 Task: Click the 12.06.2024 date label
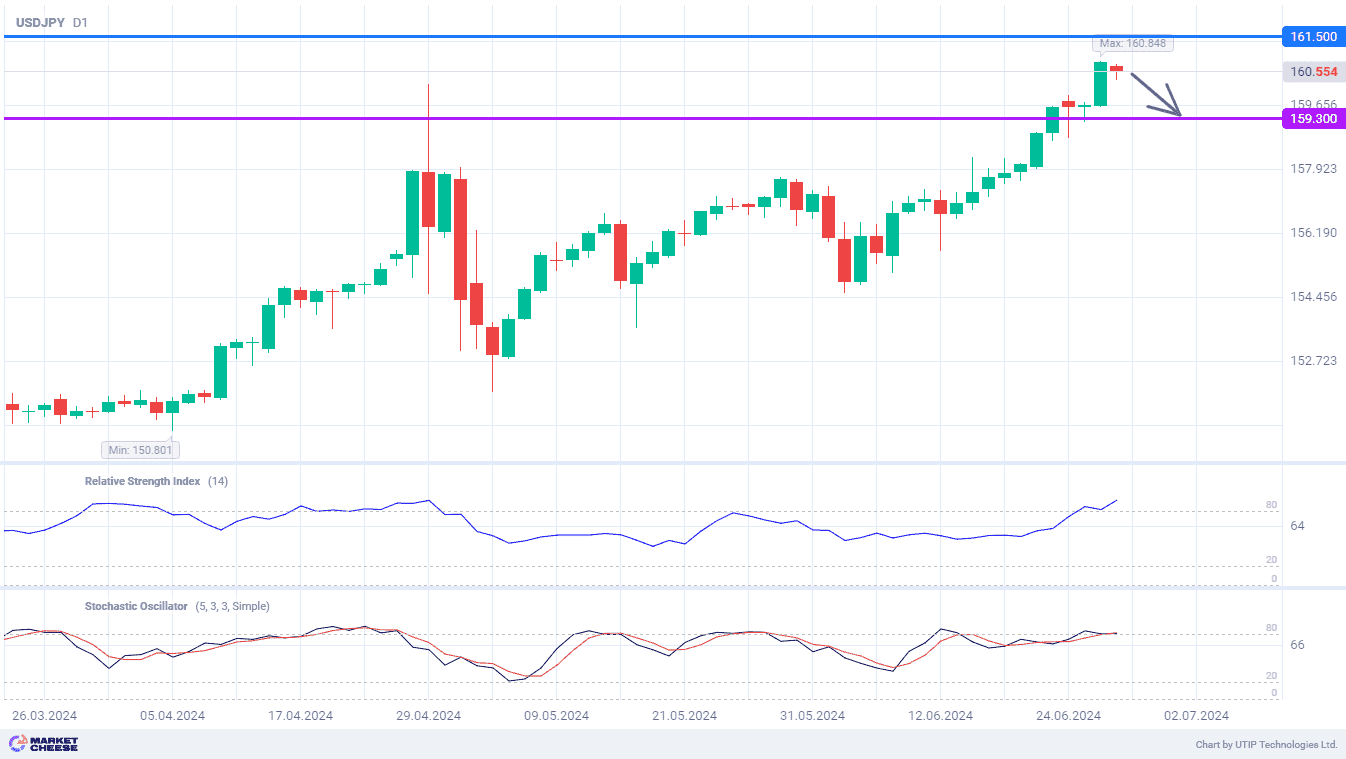(940, 716)
